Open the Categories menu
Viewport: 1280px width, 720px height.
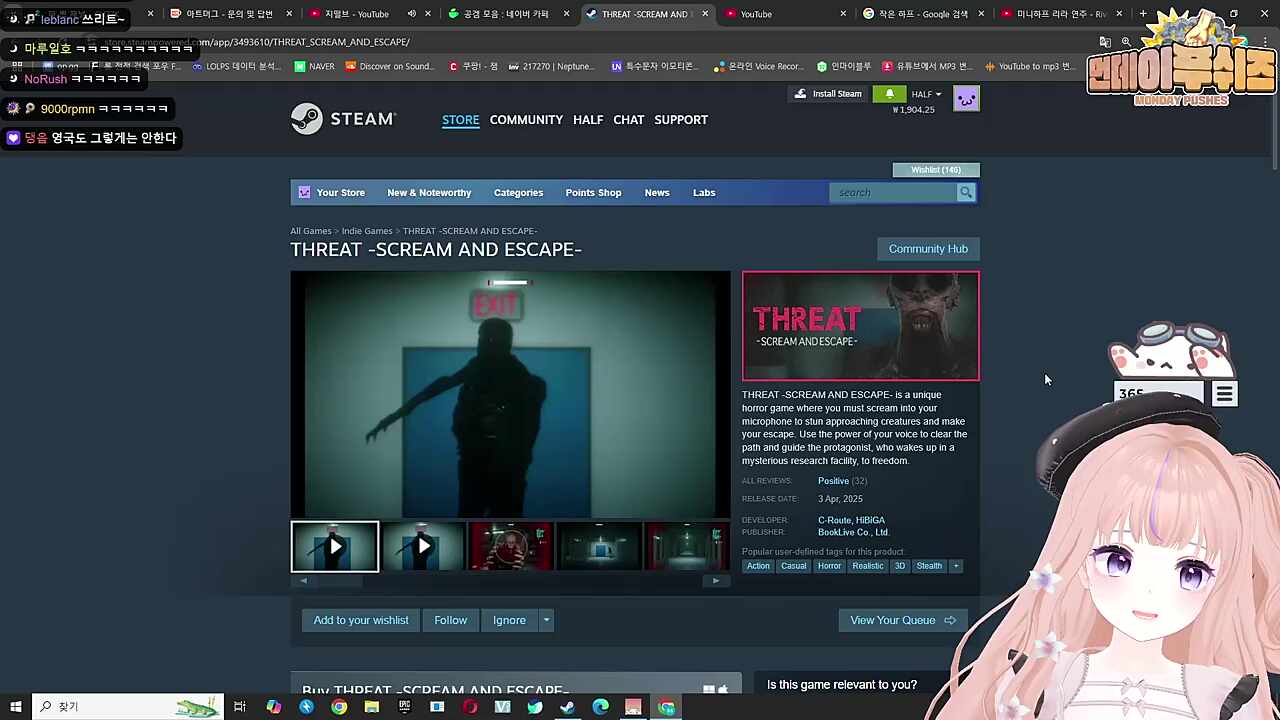point(518,192)
